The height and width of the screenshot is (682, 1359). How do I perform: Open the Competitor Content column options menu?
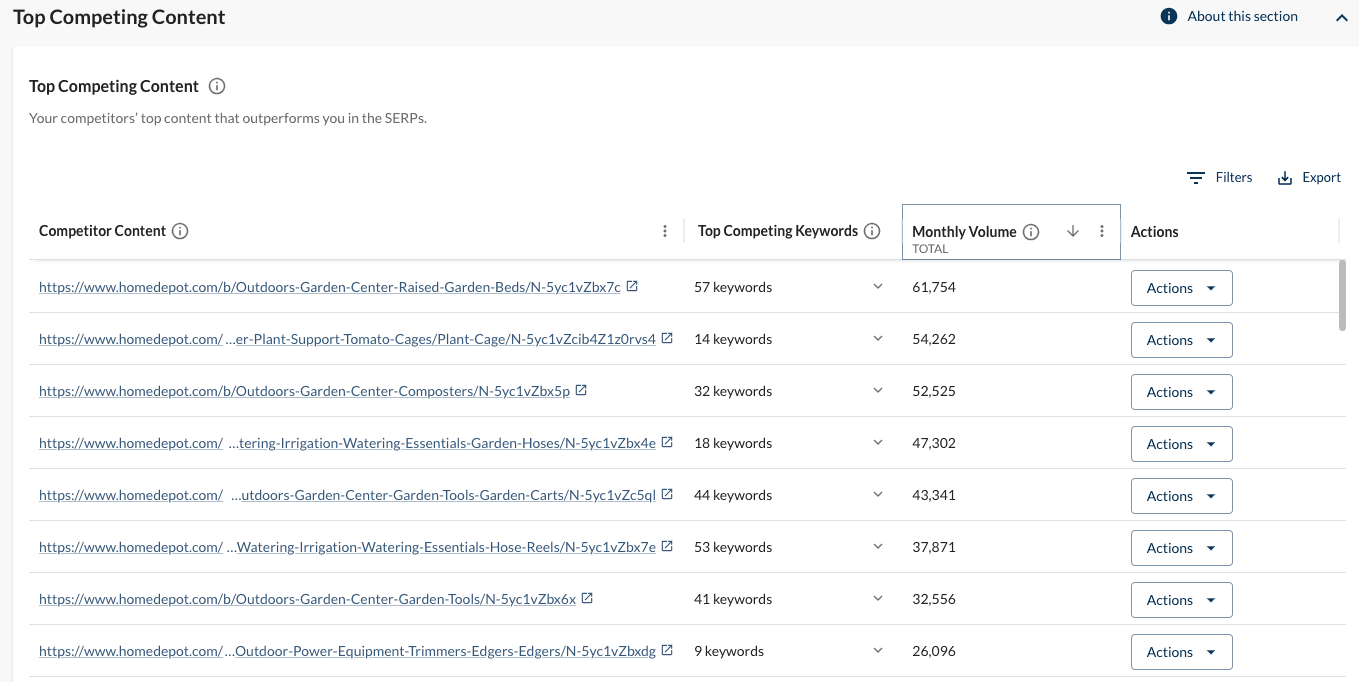click(x=665, y=231)
